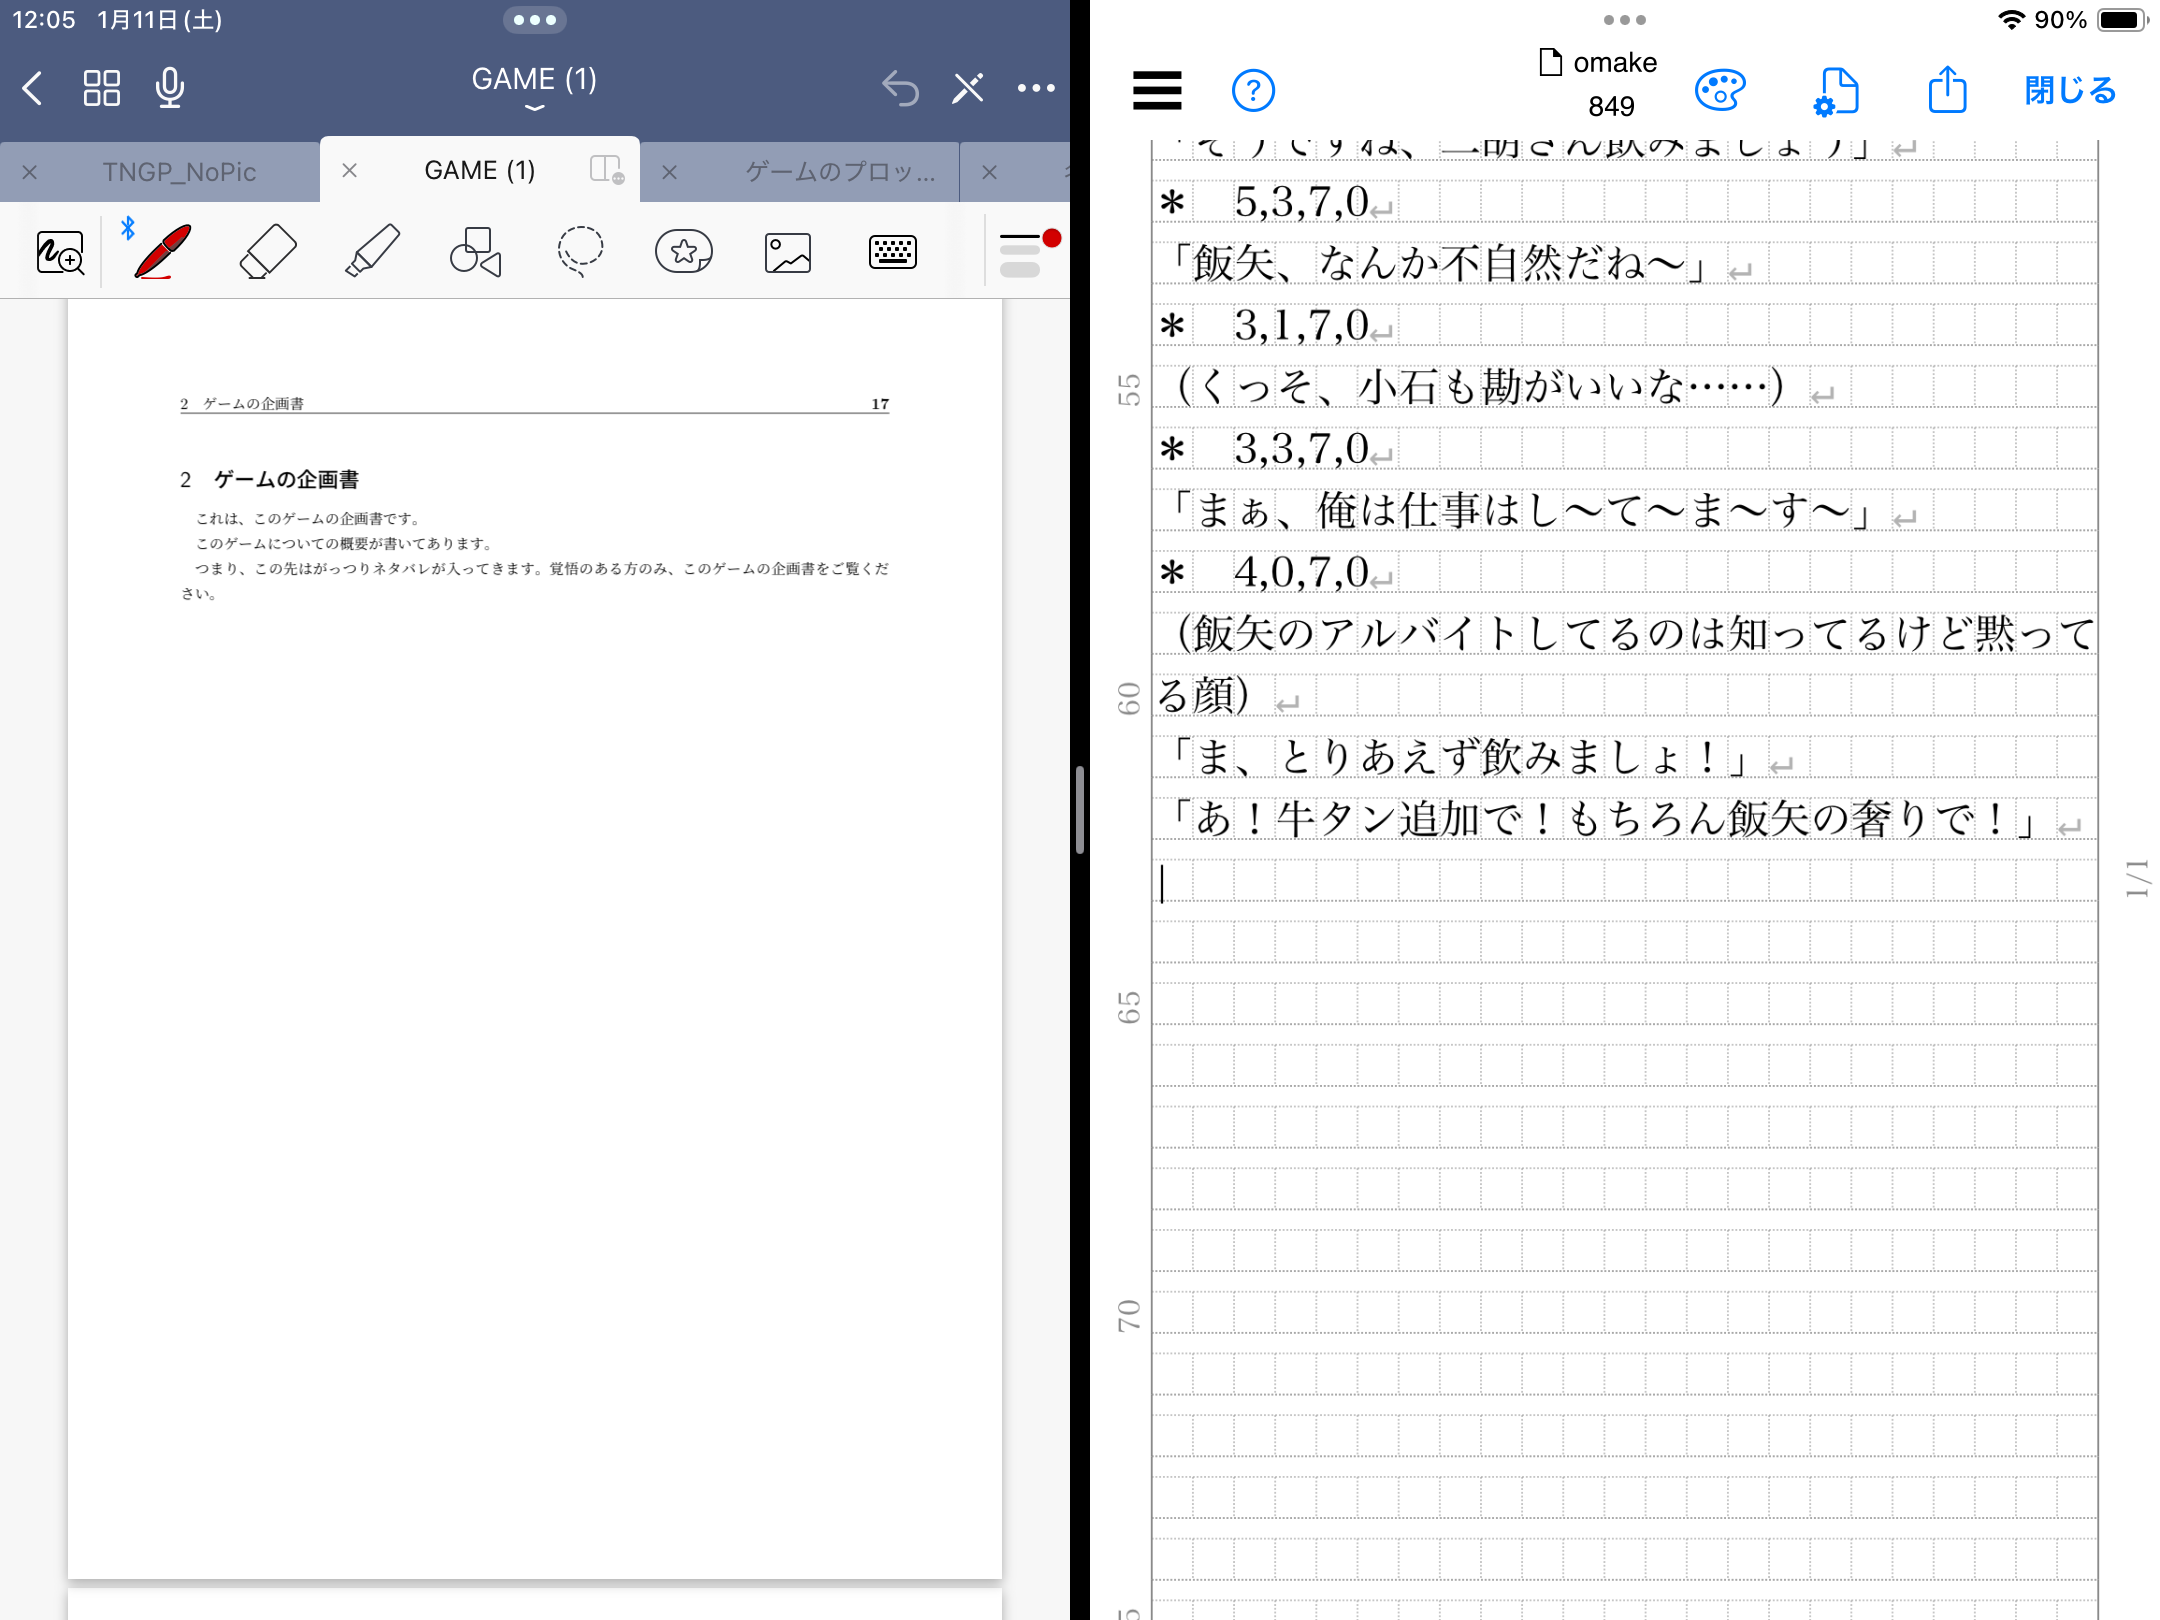This screenshot has height=1620, width=2160.
Task: Open the color palette theme settings
Action: tap(1719, 91)
